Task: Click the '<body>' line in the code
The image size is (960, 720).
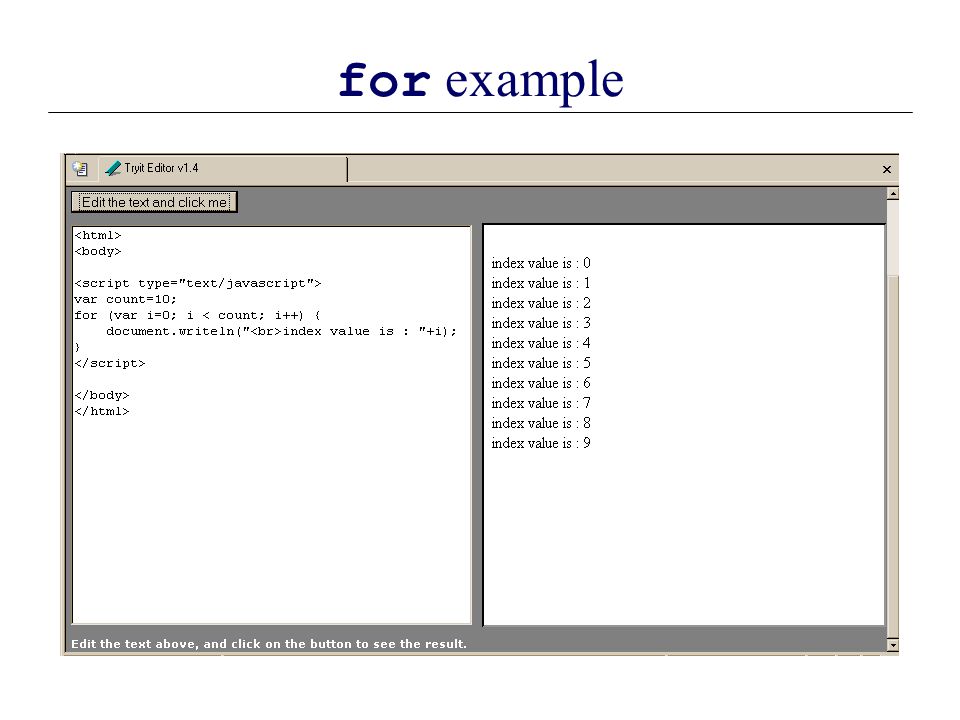Action: (x=98, y=251)
